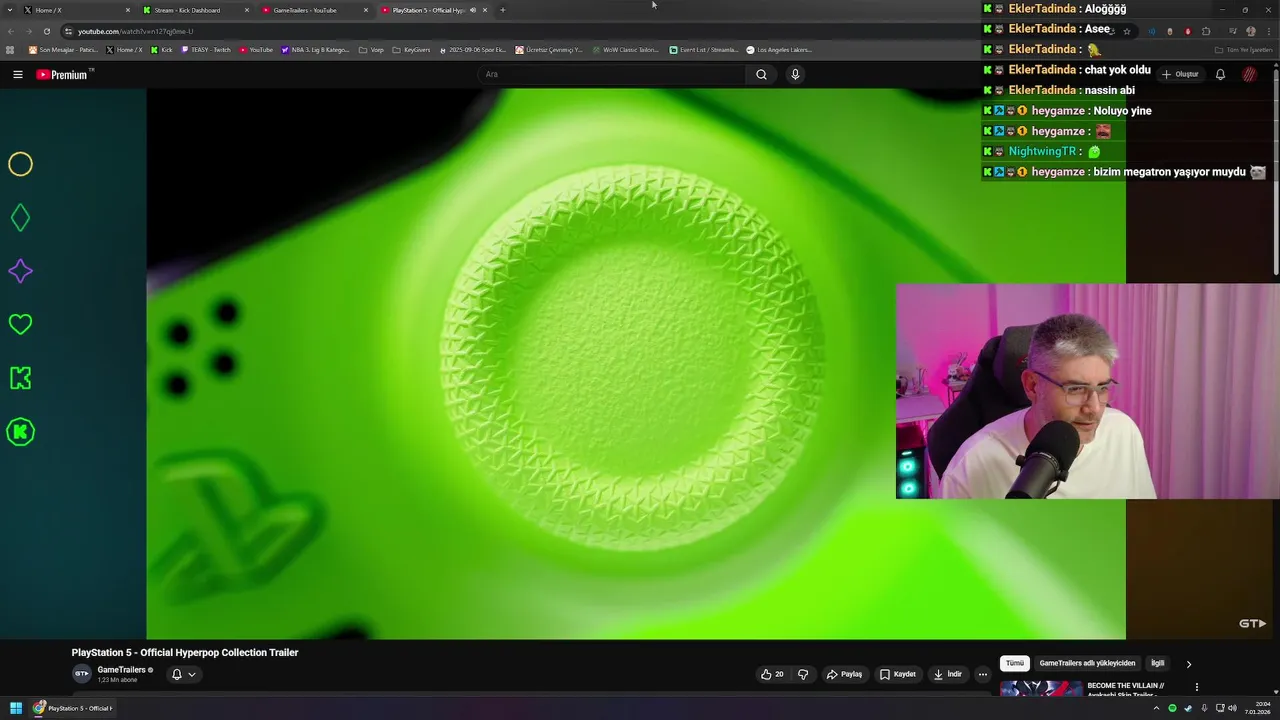Viewport: 1280px width, 720px height.
Task: Open Event List / Streamlabs bookmark
Action: tap(703, 50)
